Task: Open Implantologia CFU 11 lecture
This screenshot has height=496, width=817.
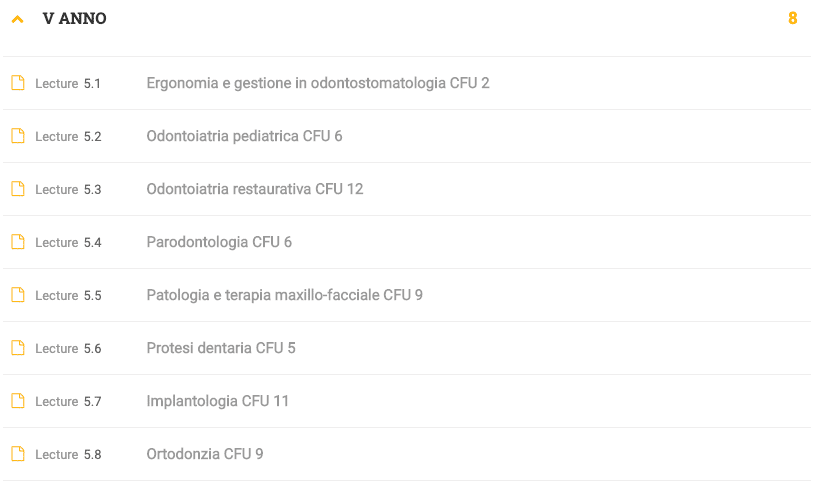Action: point(217,401)
